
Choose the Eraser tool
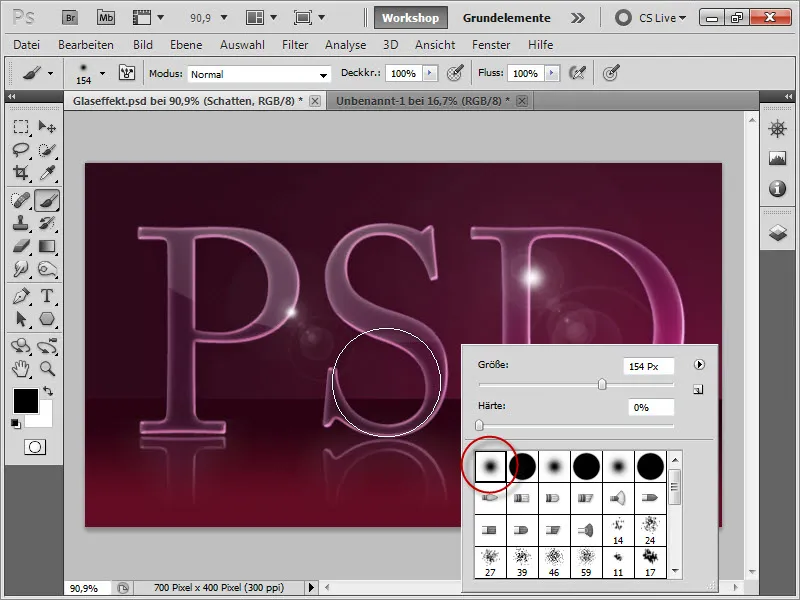tap(21, 246)
